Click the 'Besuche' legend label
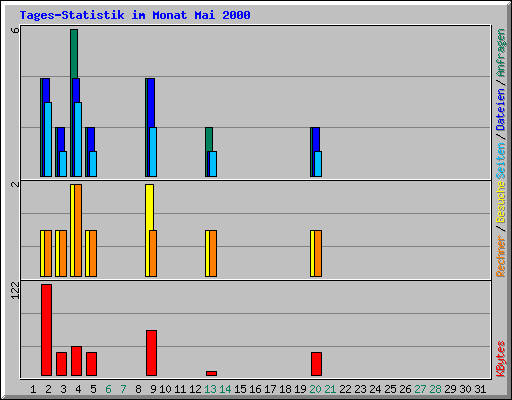 500,202
